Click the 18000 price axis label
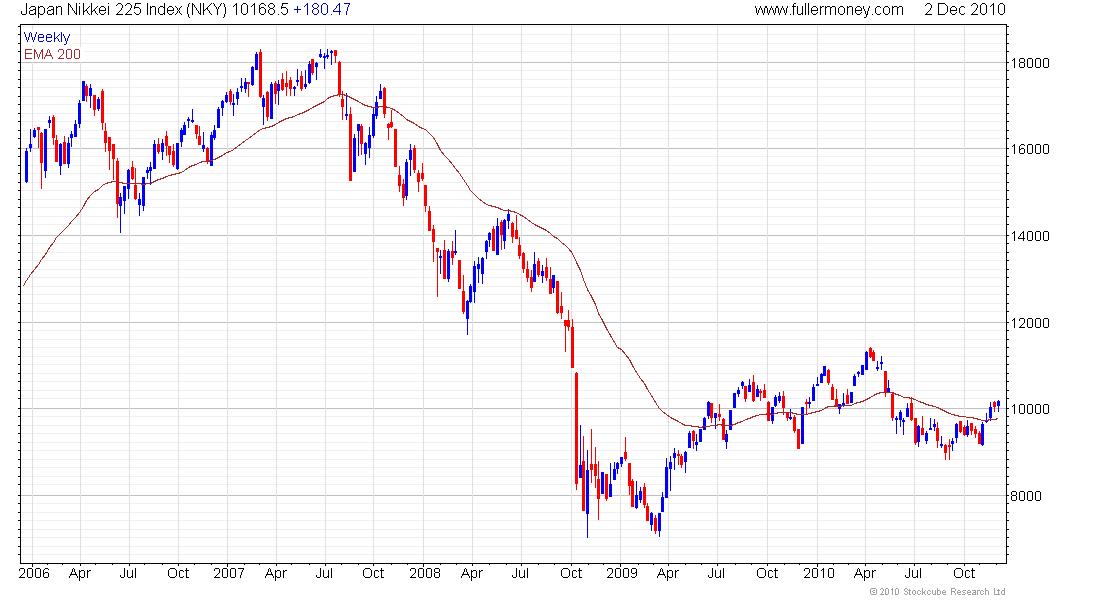1100x600 pixels. 1030,63
